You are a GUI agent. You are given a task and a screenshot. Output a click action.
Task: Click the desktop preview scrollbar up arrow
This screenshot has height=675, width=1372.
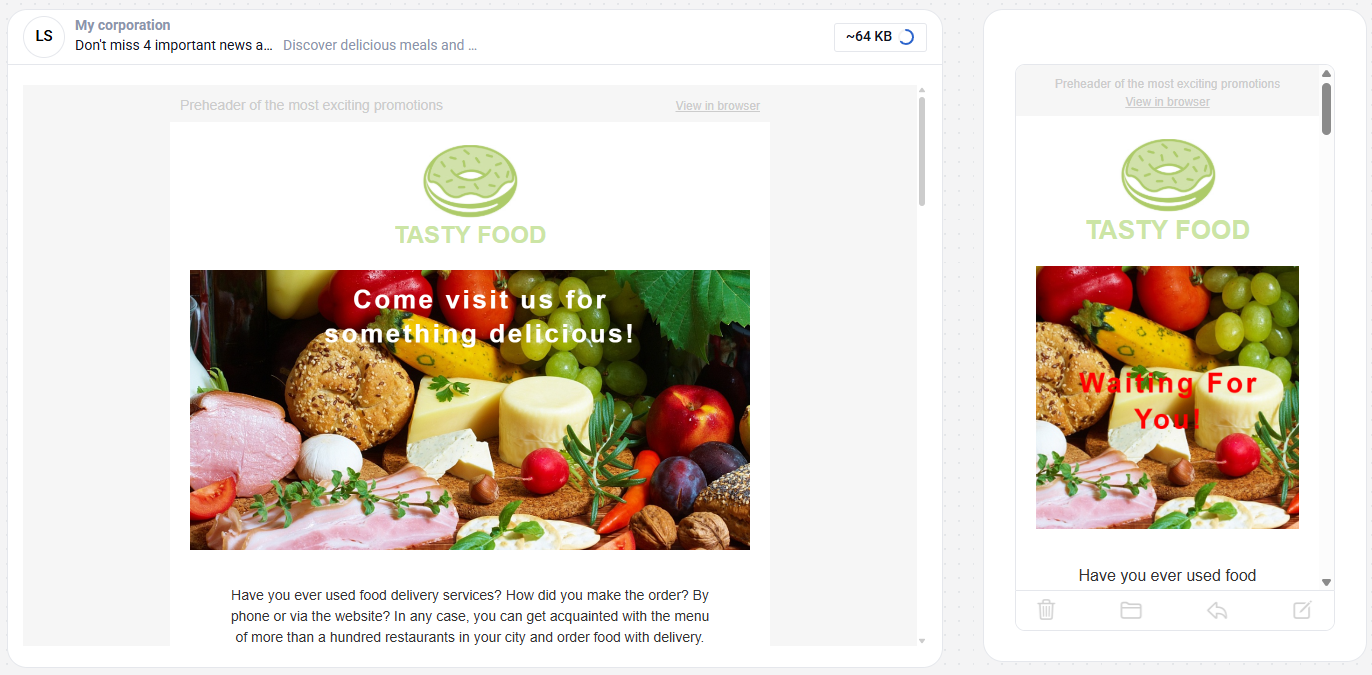(922, 90)
